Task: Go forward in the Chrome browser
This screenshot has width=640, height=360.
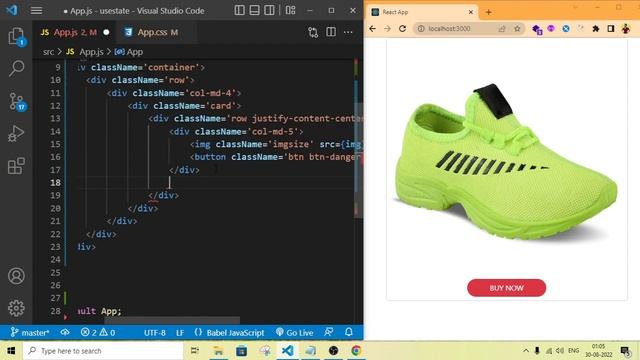Action: click(387, 29)
